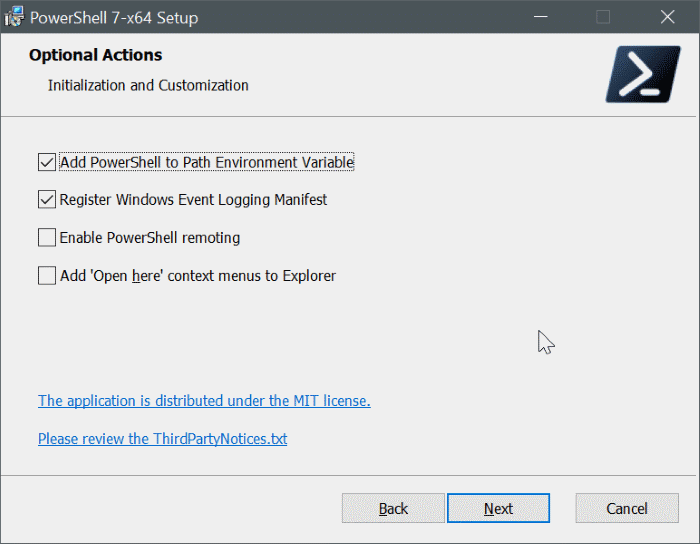
Task: Uncheck Add PowerShell to Path Environment Variable
Action: [47, 162]
